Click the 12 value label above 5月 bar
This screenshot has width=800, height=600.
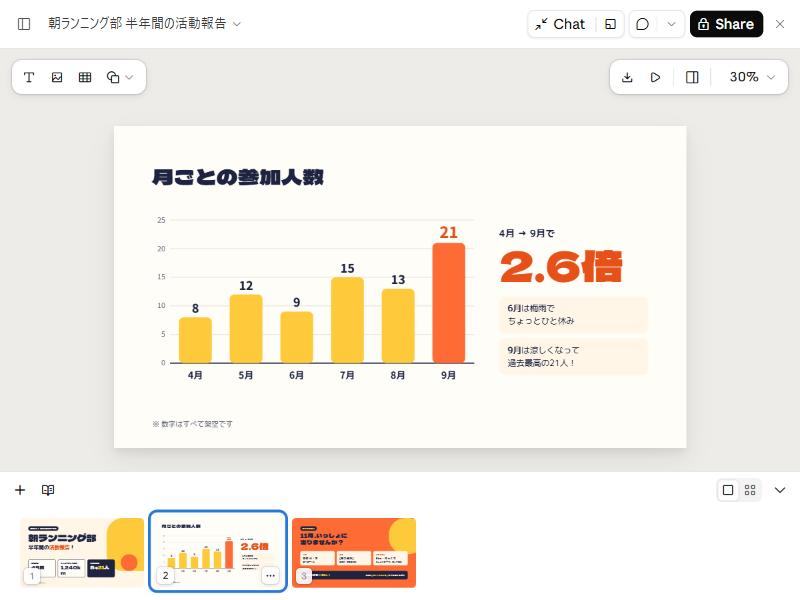[246, 286]
